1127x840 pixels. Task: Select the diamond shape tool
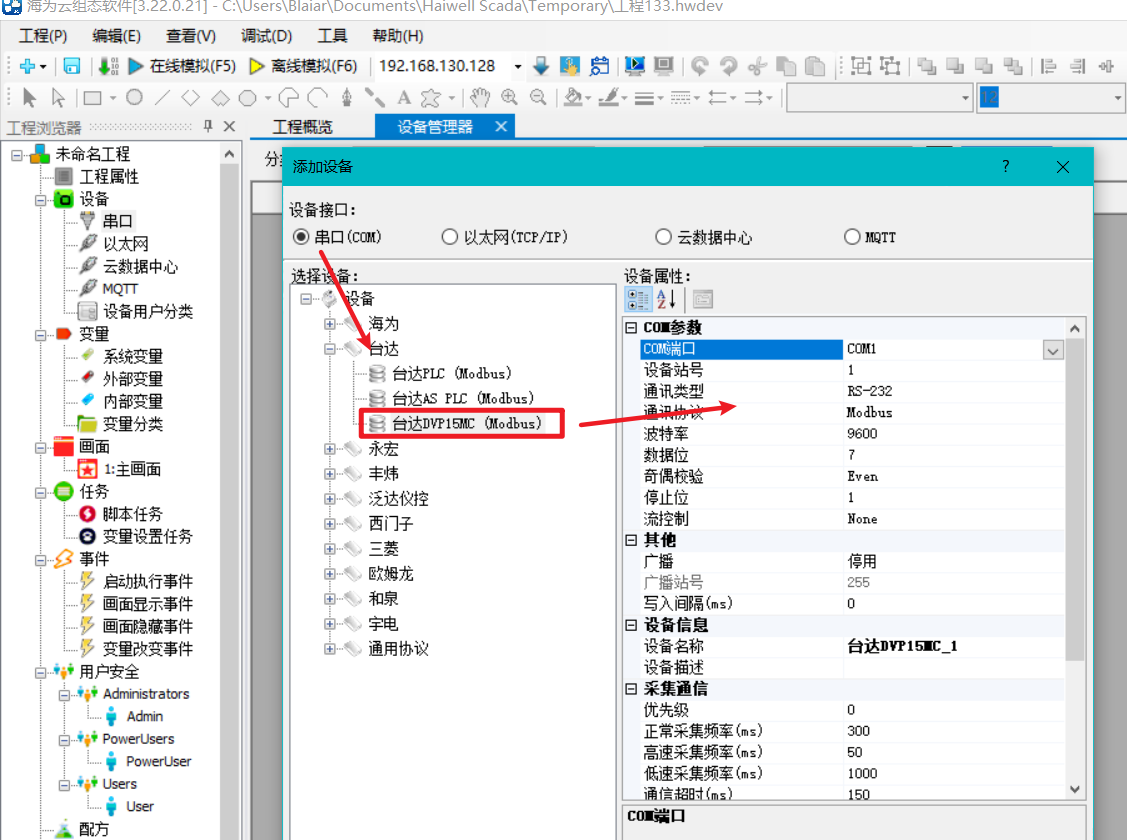pyautogui.click(x=190, y=97)
